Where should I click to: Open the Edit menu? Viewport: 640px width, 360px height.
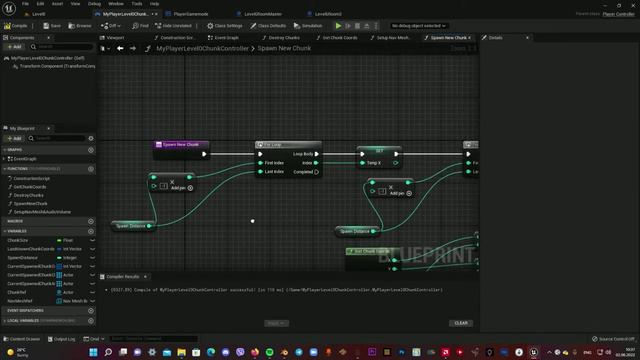[x=40, y=4]
